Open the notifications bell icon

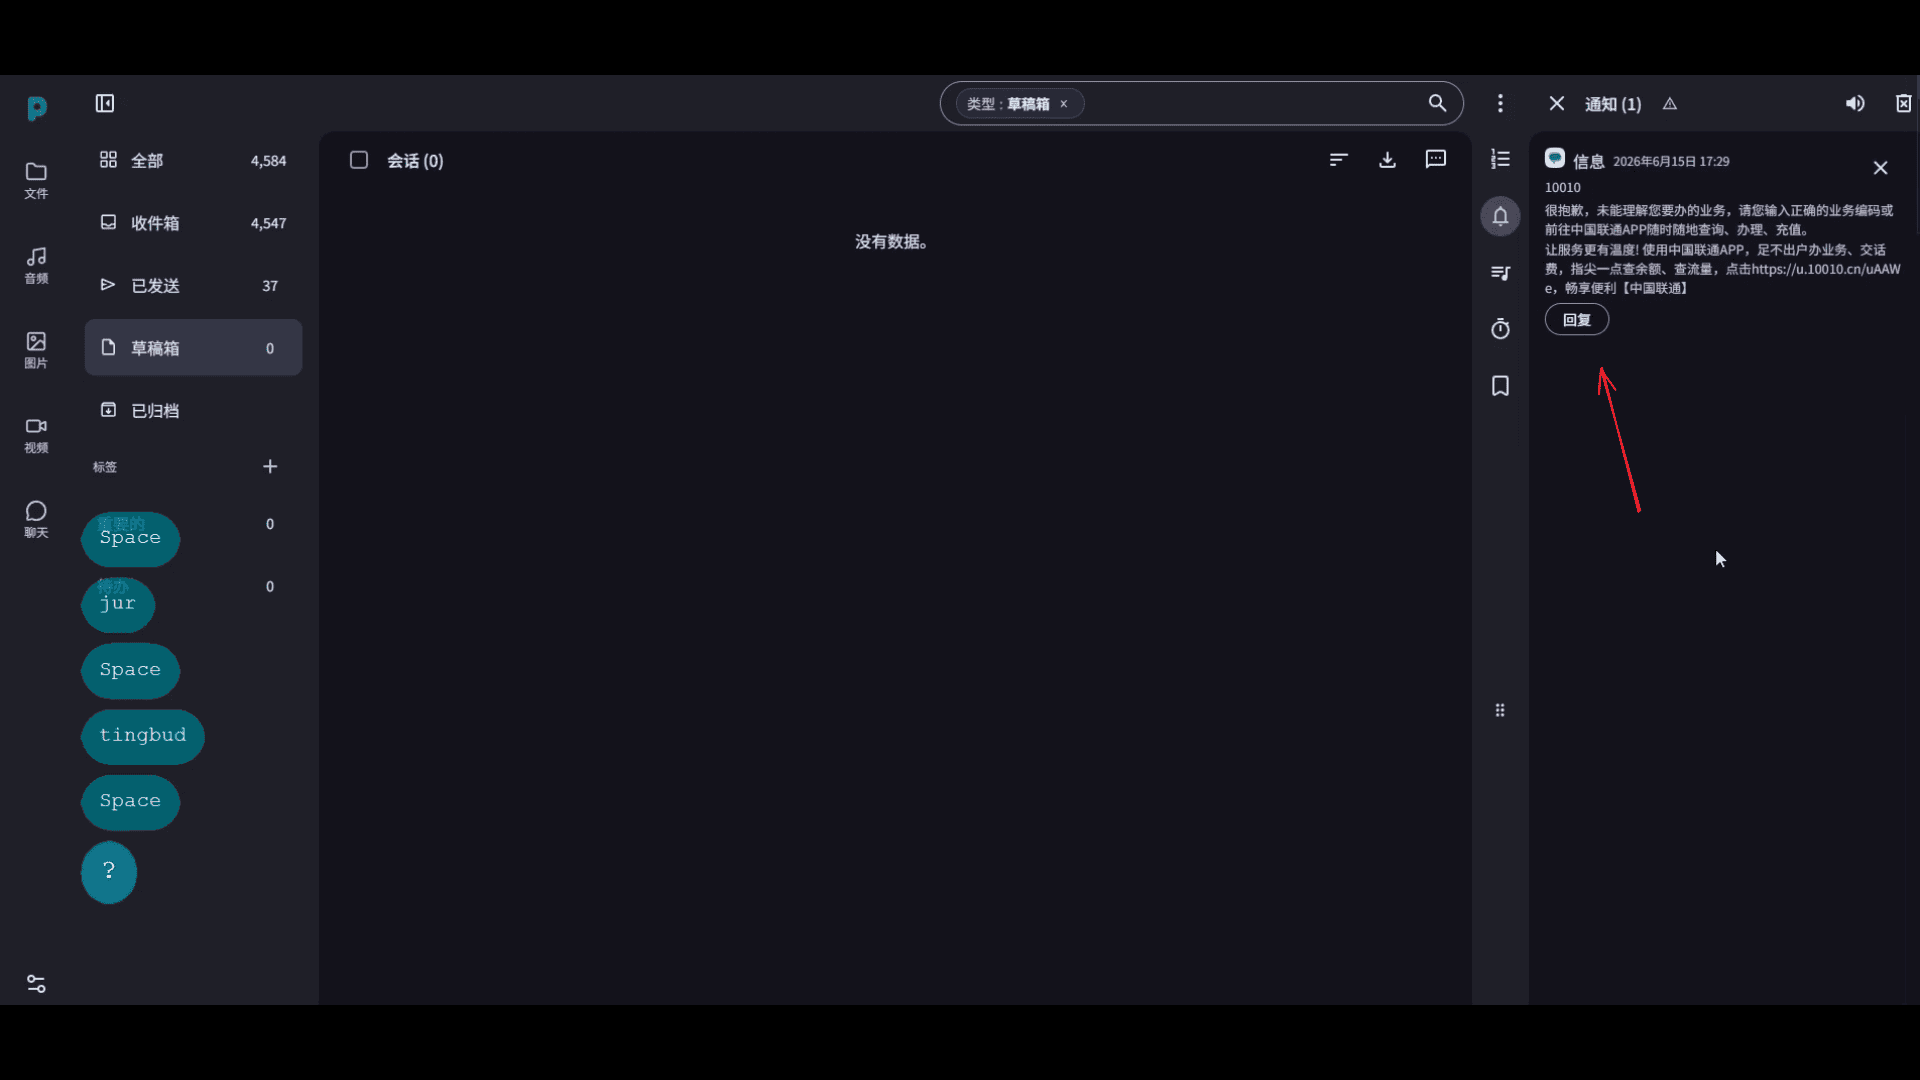click(x=1500, y=216)
